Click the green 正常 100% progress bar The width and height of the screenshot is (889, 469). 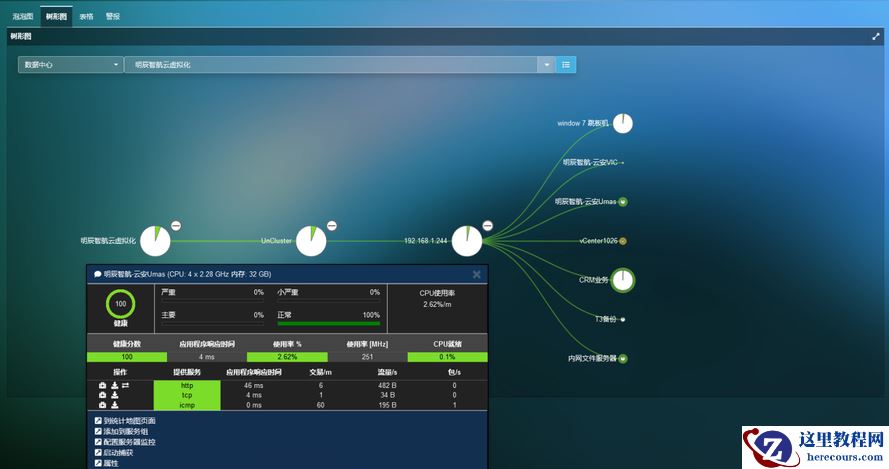[x=329, y=324]
